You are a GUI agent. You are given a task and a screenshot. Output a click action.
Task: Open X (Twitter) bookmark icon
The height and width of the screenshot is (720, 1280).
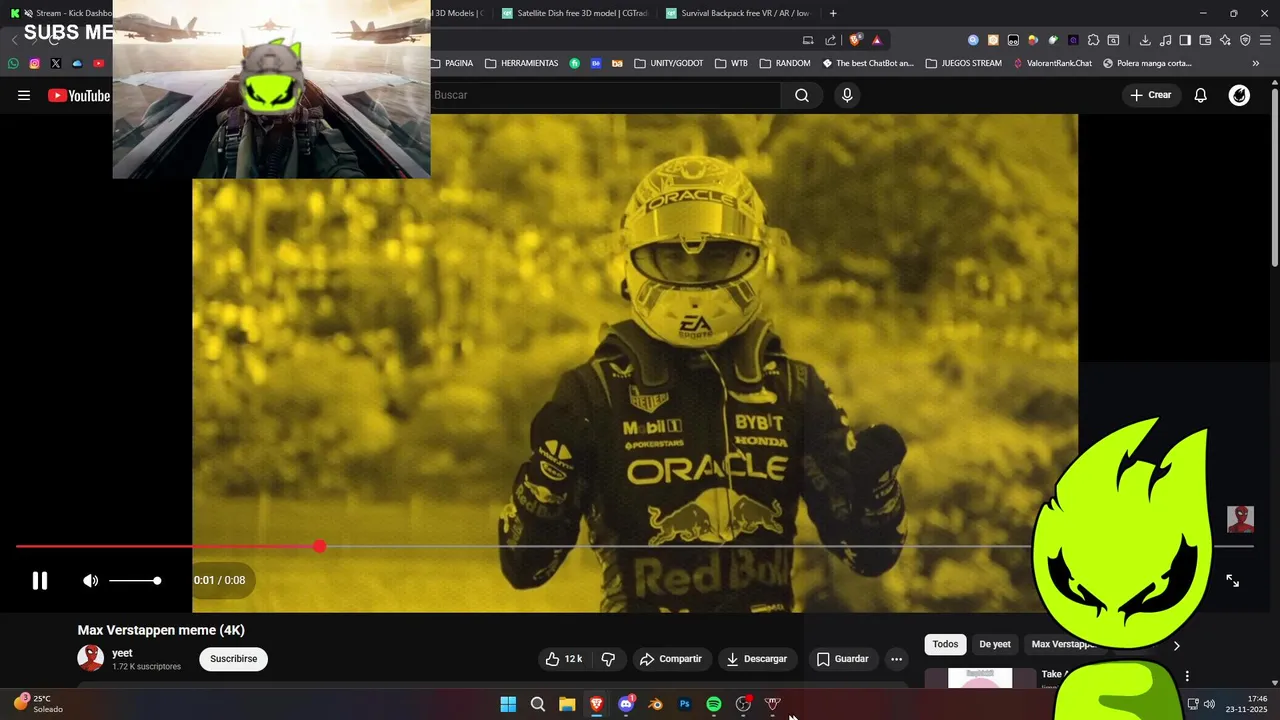click(55, 63)
